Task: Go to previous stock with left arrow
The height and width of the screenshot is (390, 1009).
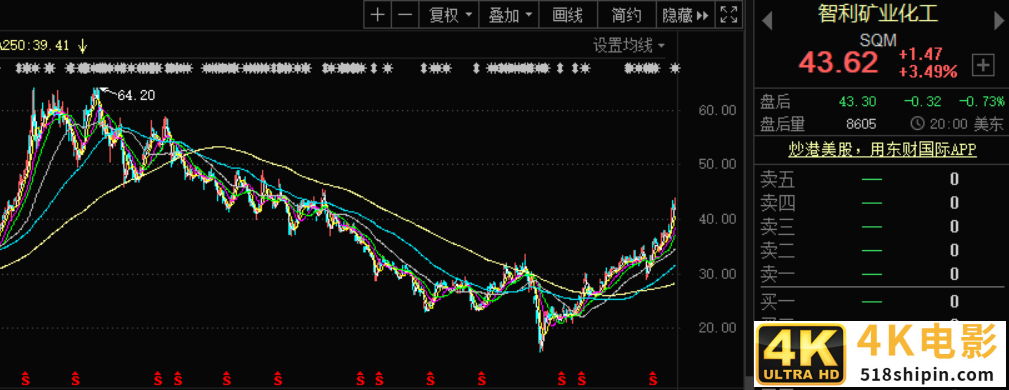Action: pos(766,21)
